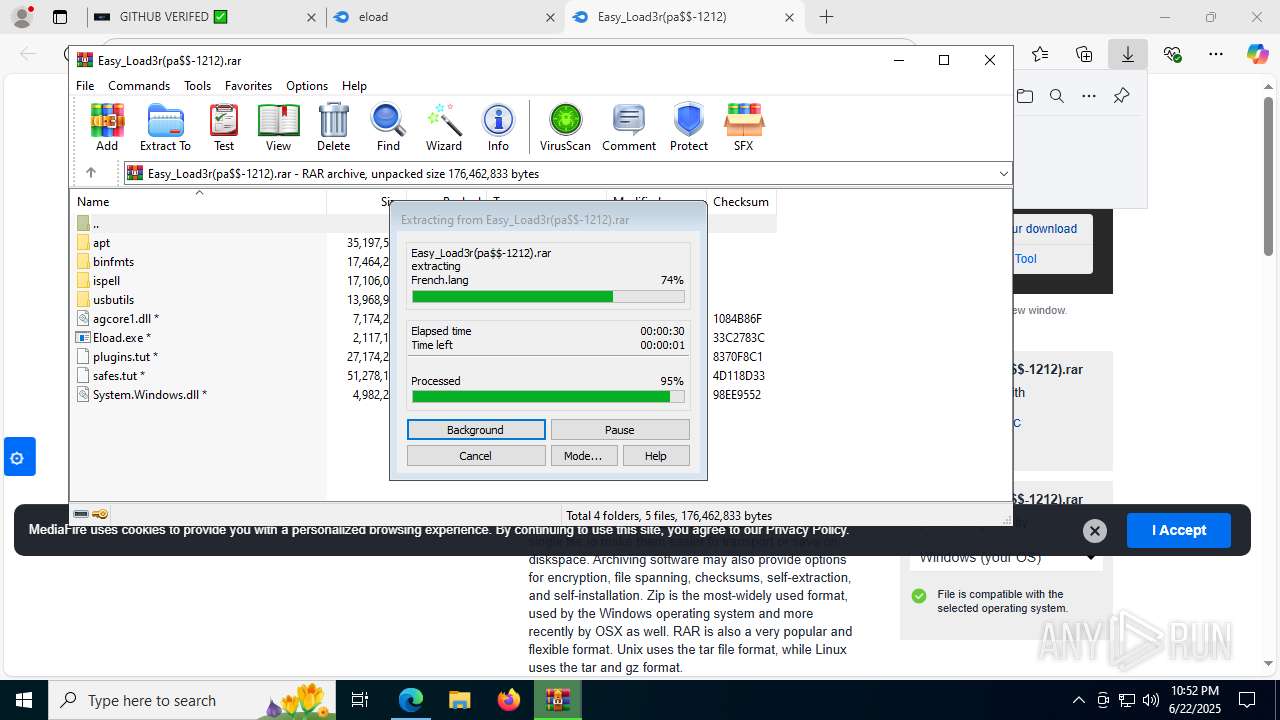
Task: Click Help in extraction dialog
Action: click(x=656, y=455)
